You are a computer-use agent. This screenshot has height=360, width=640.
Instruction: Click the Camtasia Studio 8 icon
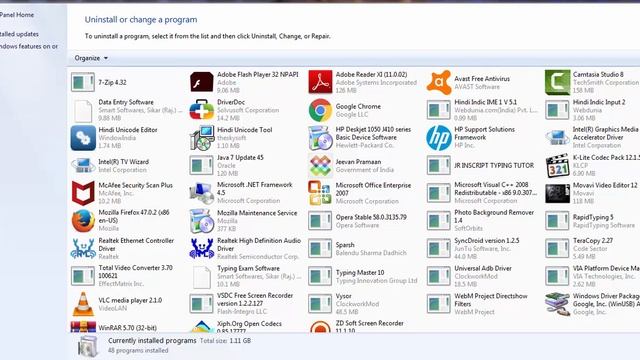[x=557, y=82]
